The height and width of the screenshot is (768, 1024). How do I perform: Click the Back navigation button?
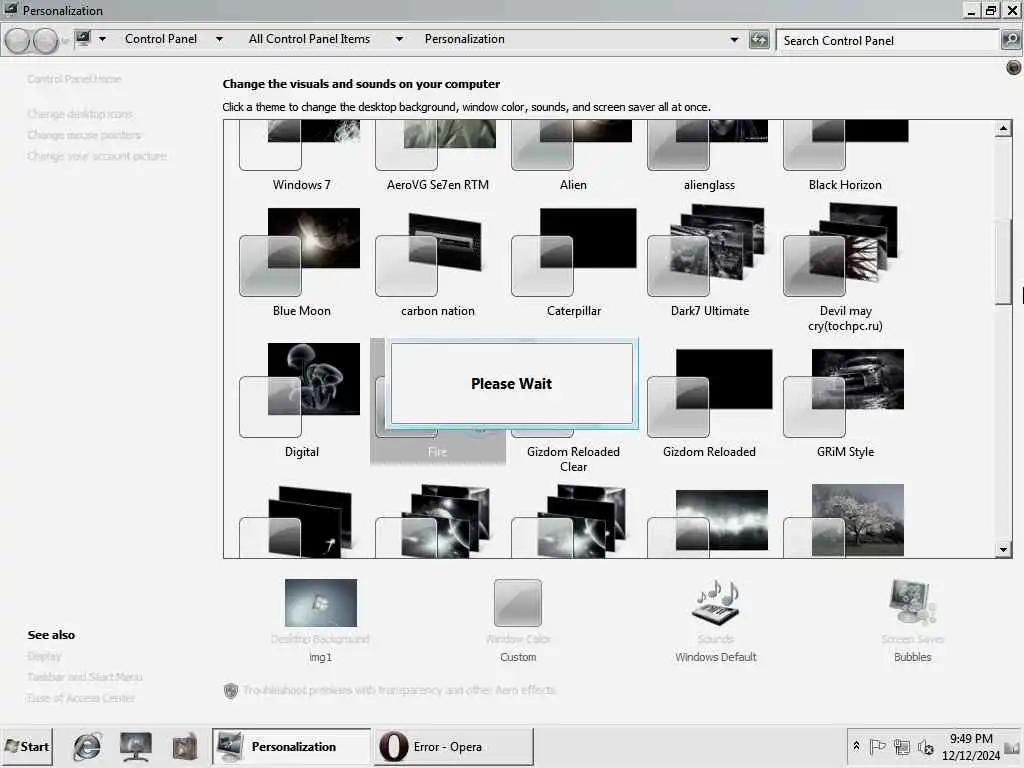point(18,40)
